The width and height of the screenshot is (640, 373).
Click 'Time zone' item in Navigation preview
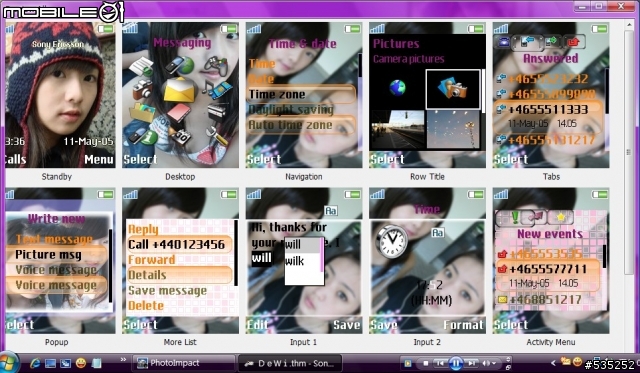click(302, 94)
